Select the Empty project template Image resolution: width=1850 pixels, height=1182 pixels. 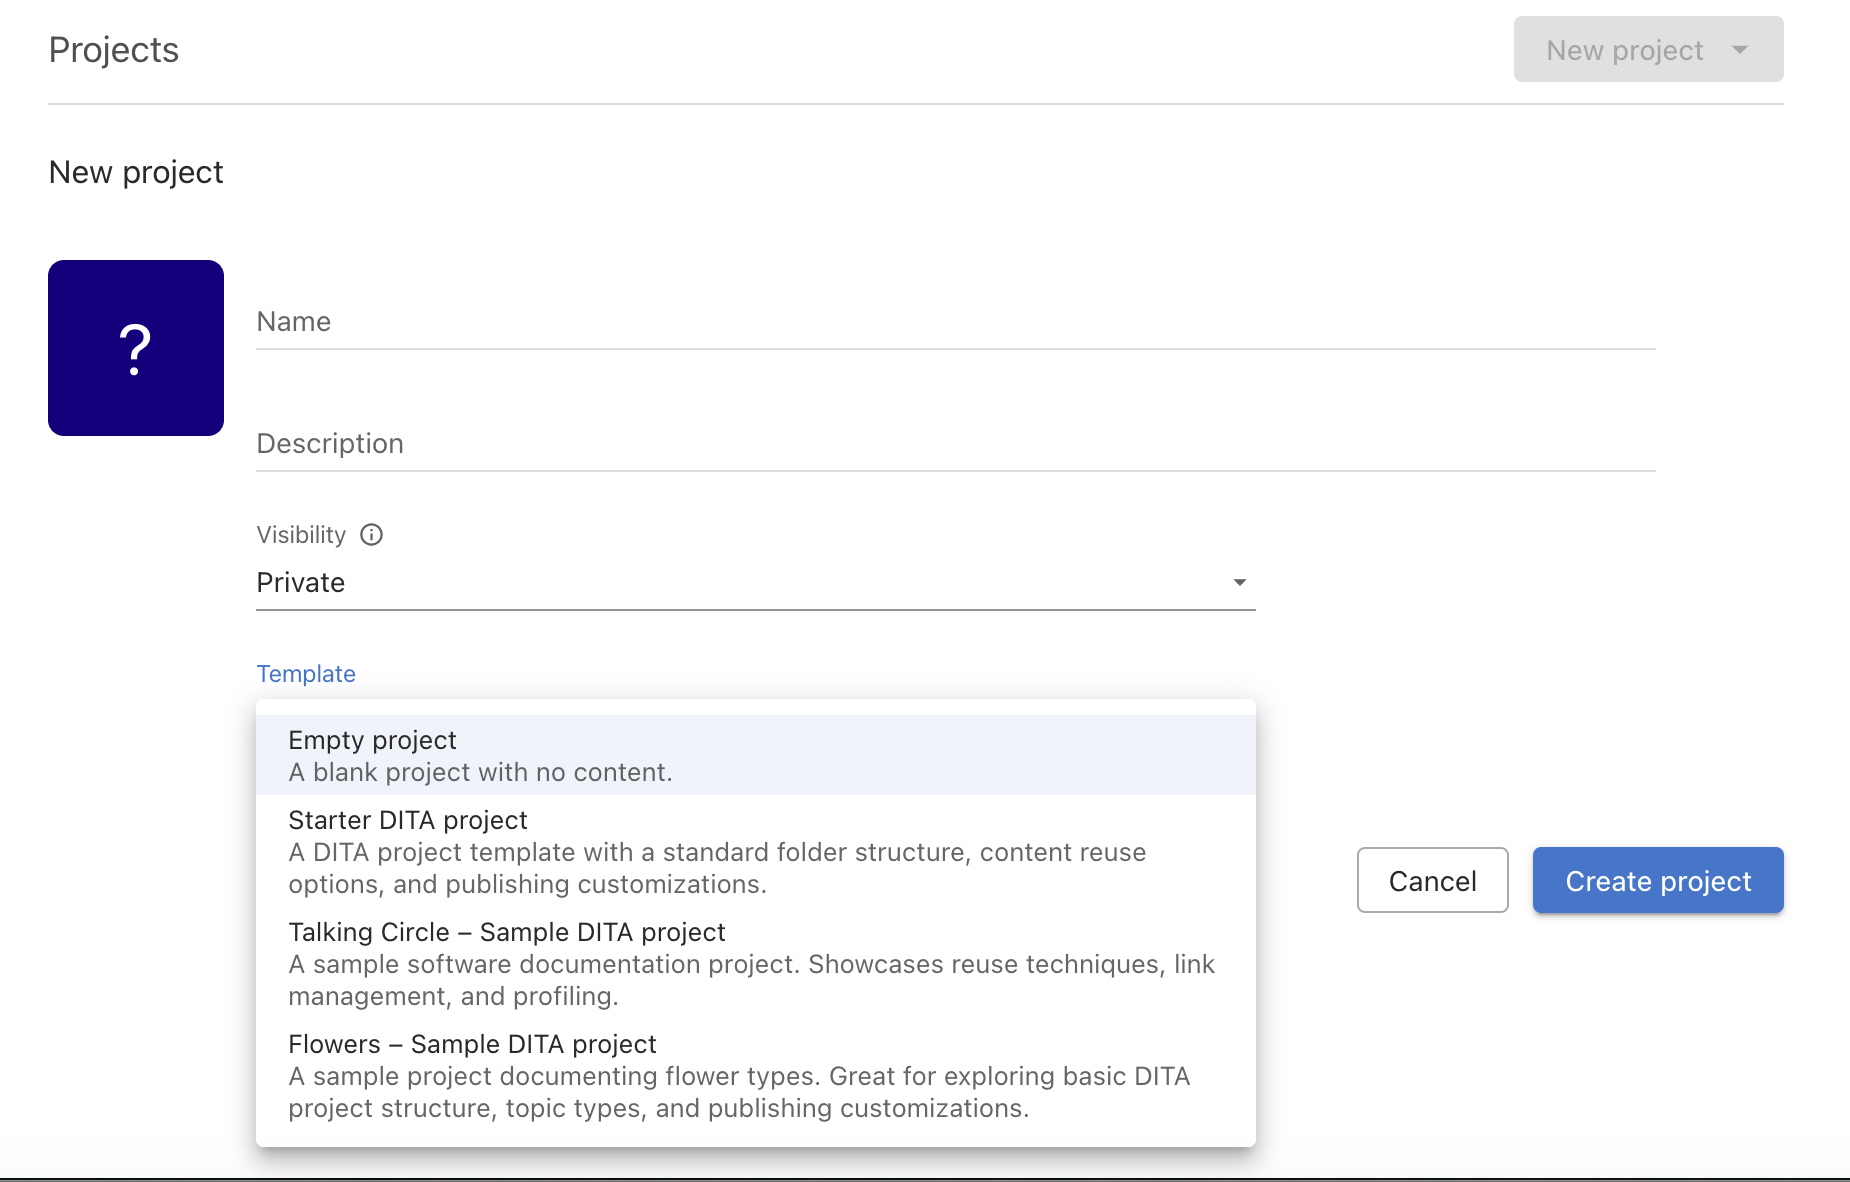(372, 740)
